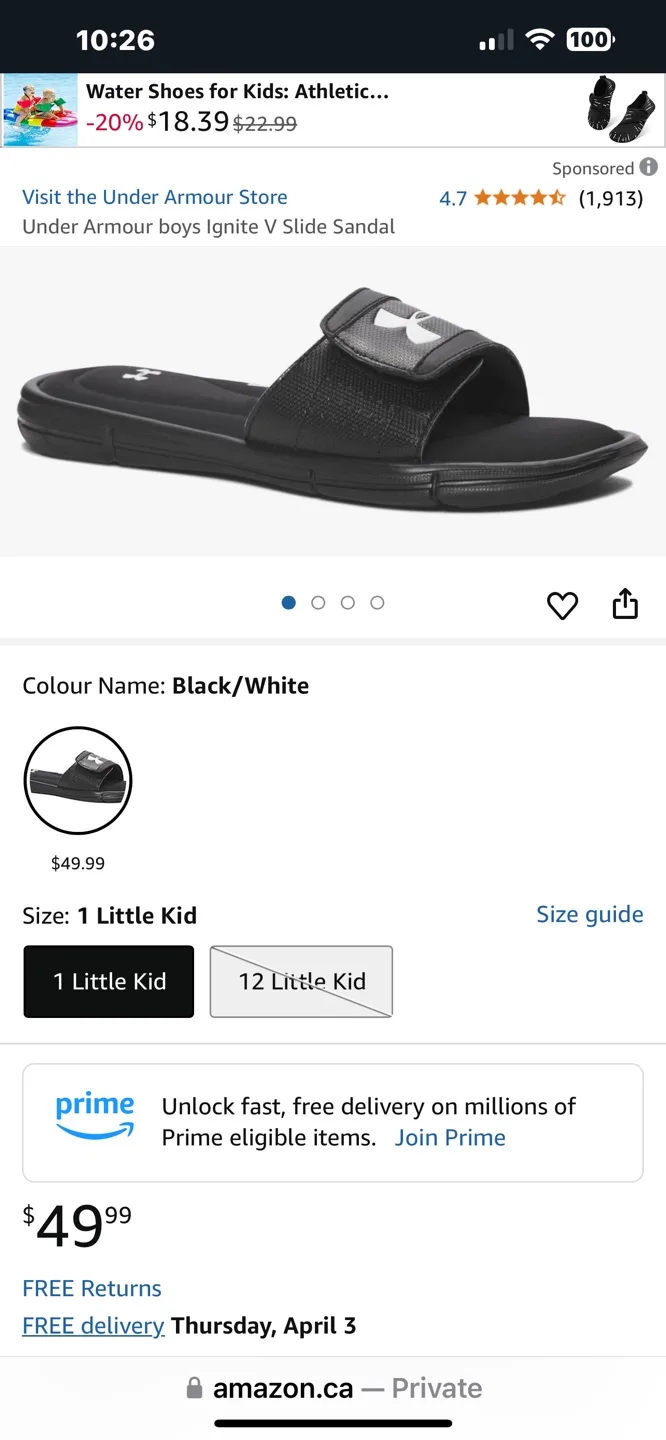This screenshot has width=666, height=1440.
Task: Open the share icon for this product
Action: 625,603
